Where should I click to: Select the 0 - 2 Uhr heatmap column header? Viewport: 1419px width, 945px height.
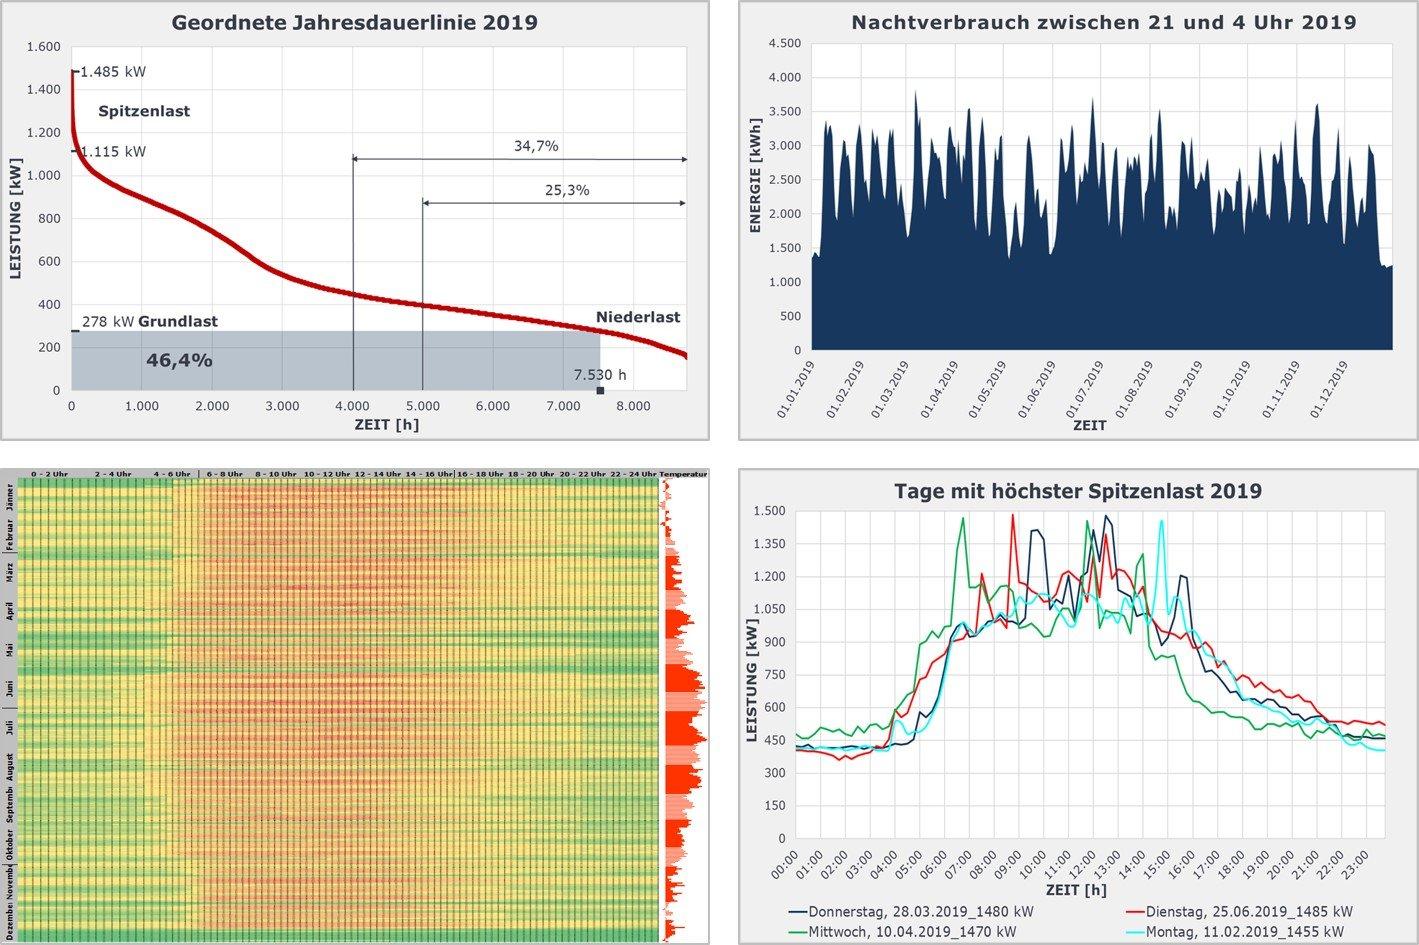click(49, 473)
